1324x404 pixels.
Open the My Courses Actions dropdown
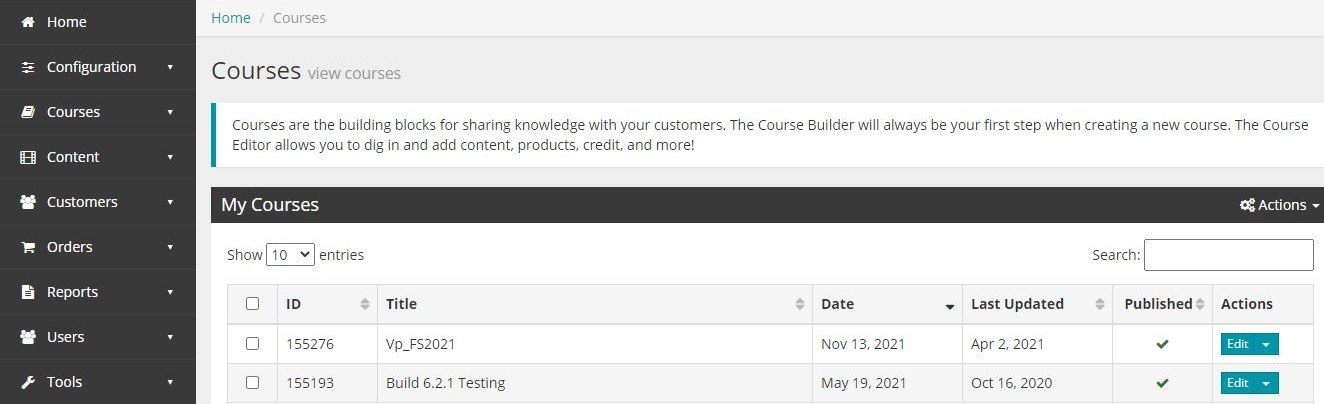click(1279, 205)
